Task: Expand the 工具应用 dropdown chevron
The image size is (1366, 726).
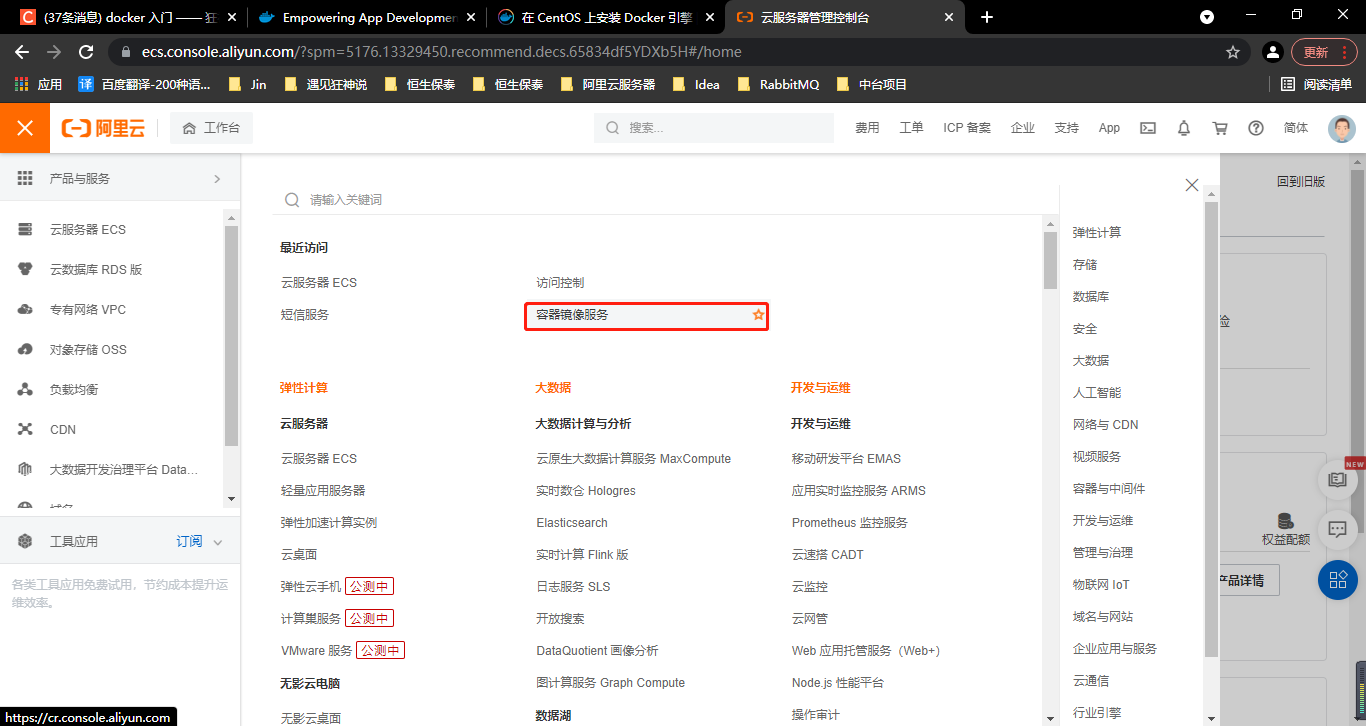Action: point(218,542)
